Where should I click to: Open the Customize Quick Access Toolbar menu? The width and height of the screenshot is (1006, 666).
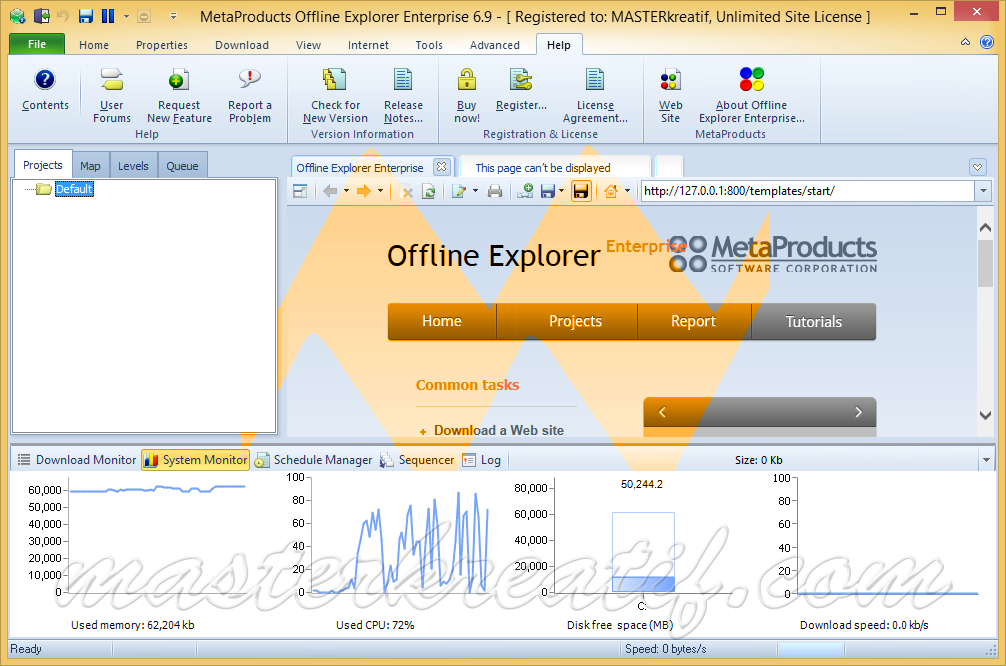(x=173, y=16)
